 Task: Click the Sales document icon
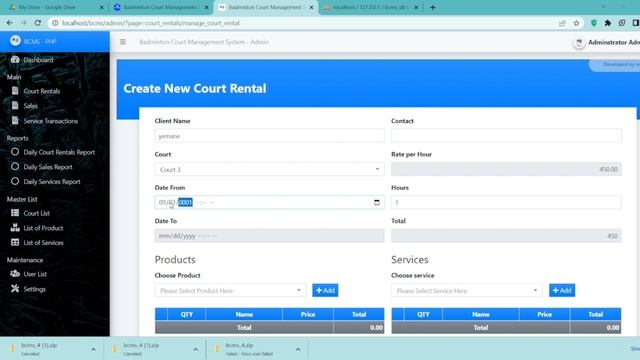(15, 105)
